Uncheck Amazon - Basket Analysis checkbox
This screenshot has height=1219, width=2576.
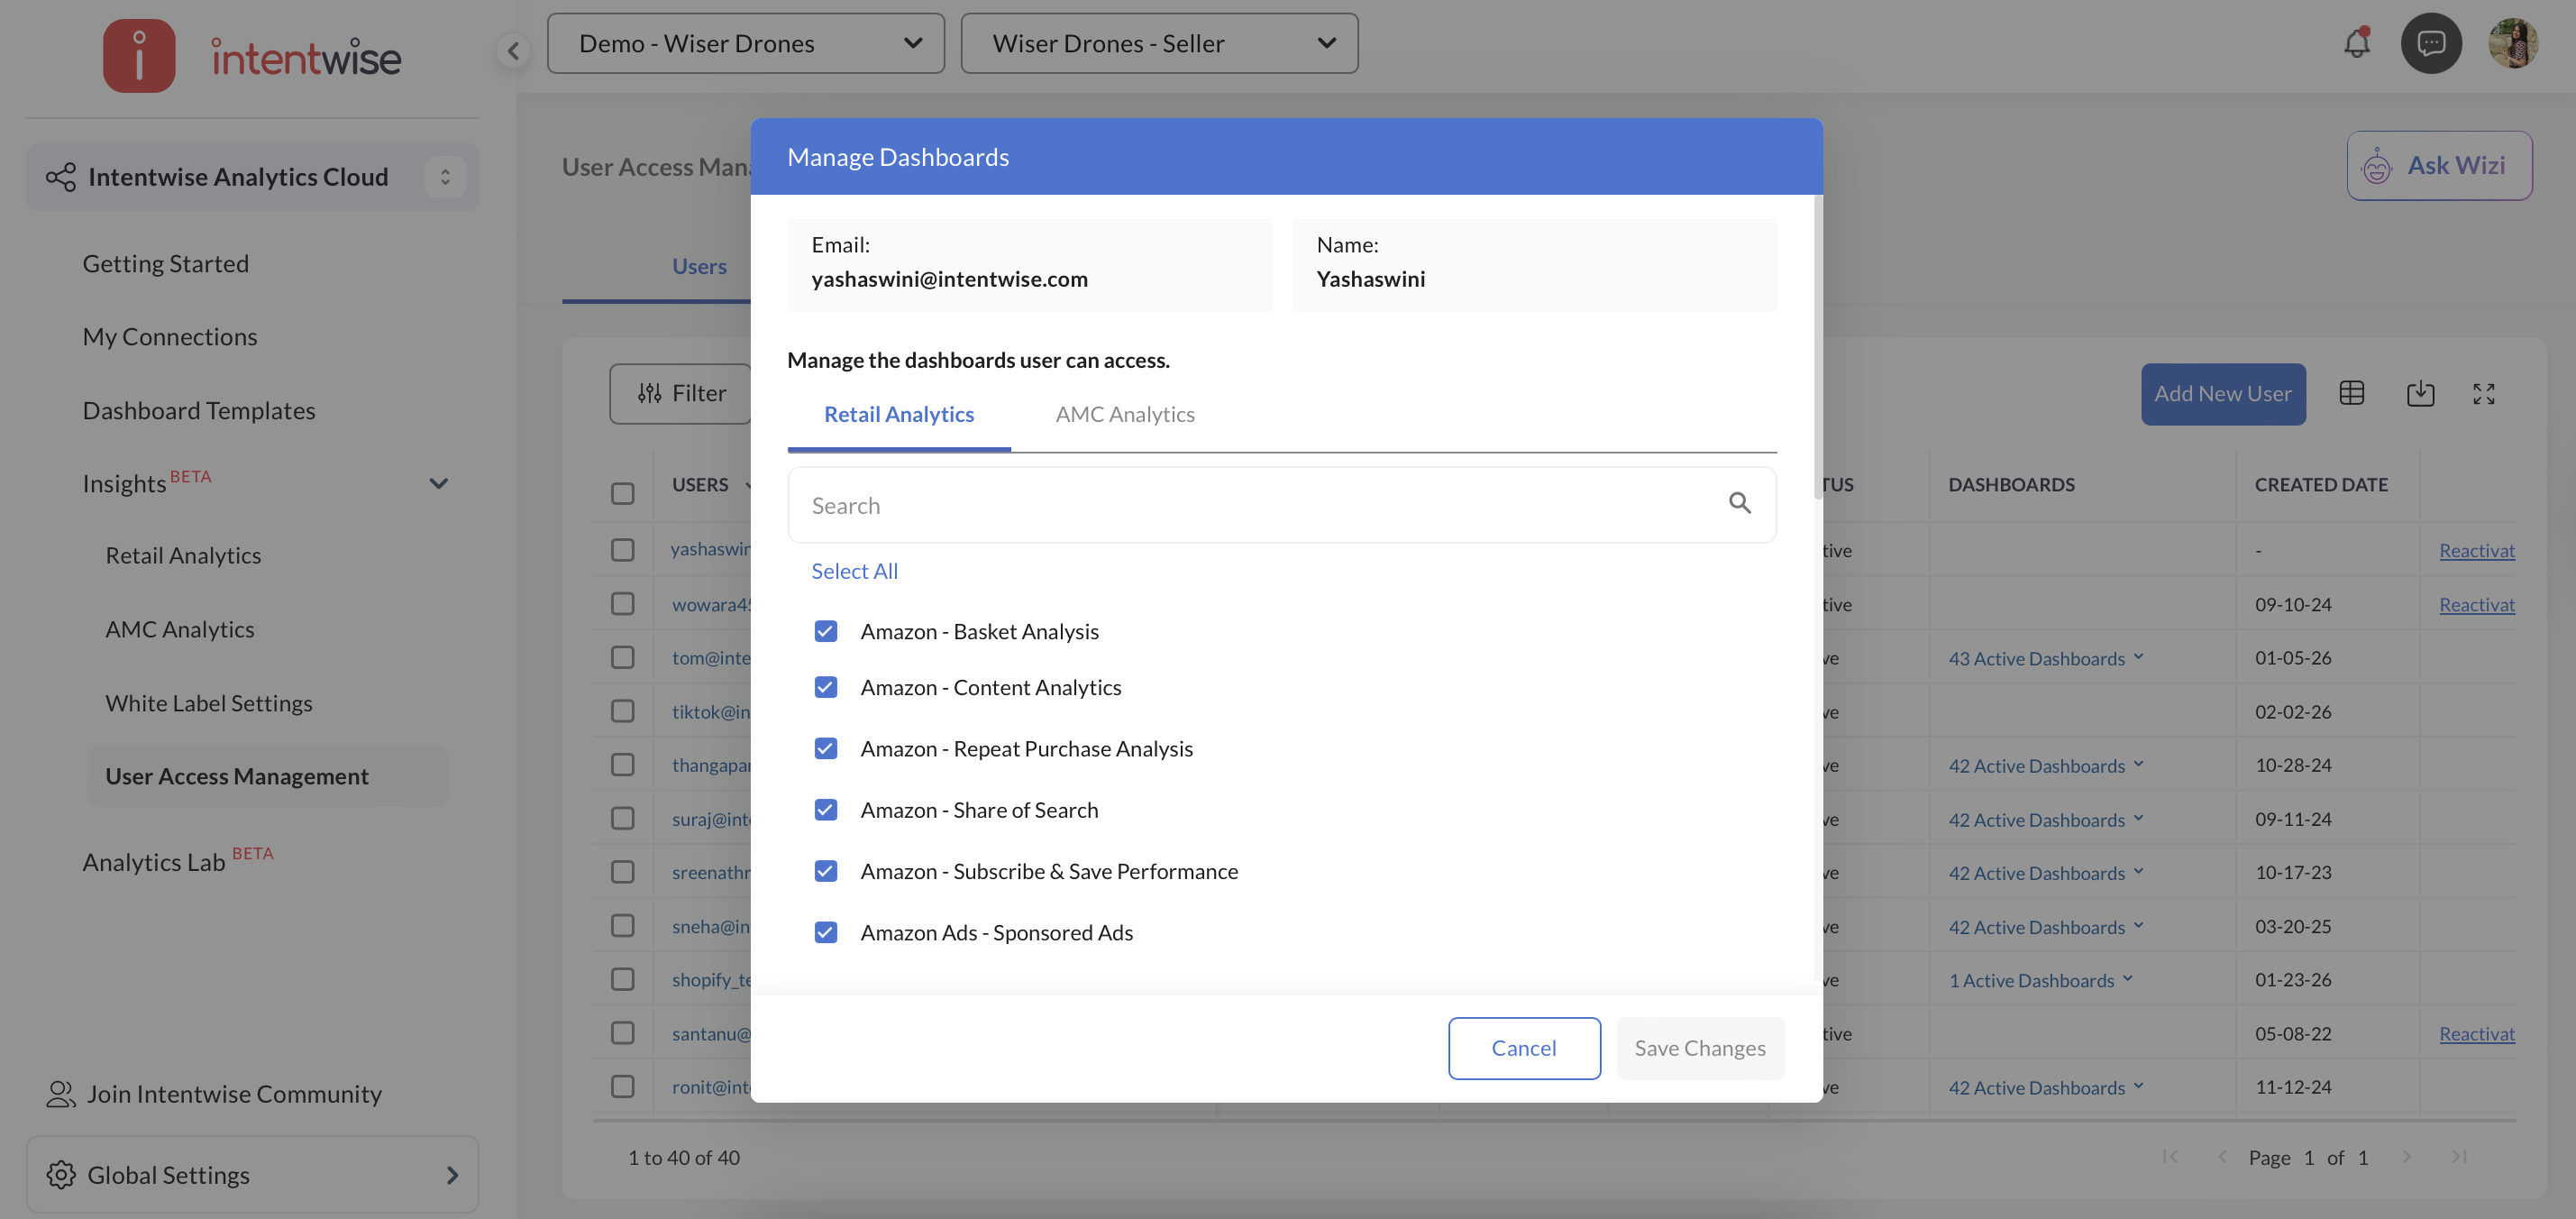click(x=825, y=631)
